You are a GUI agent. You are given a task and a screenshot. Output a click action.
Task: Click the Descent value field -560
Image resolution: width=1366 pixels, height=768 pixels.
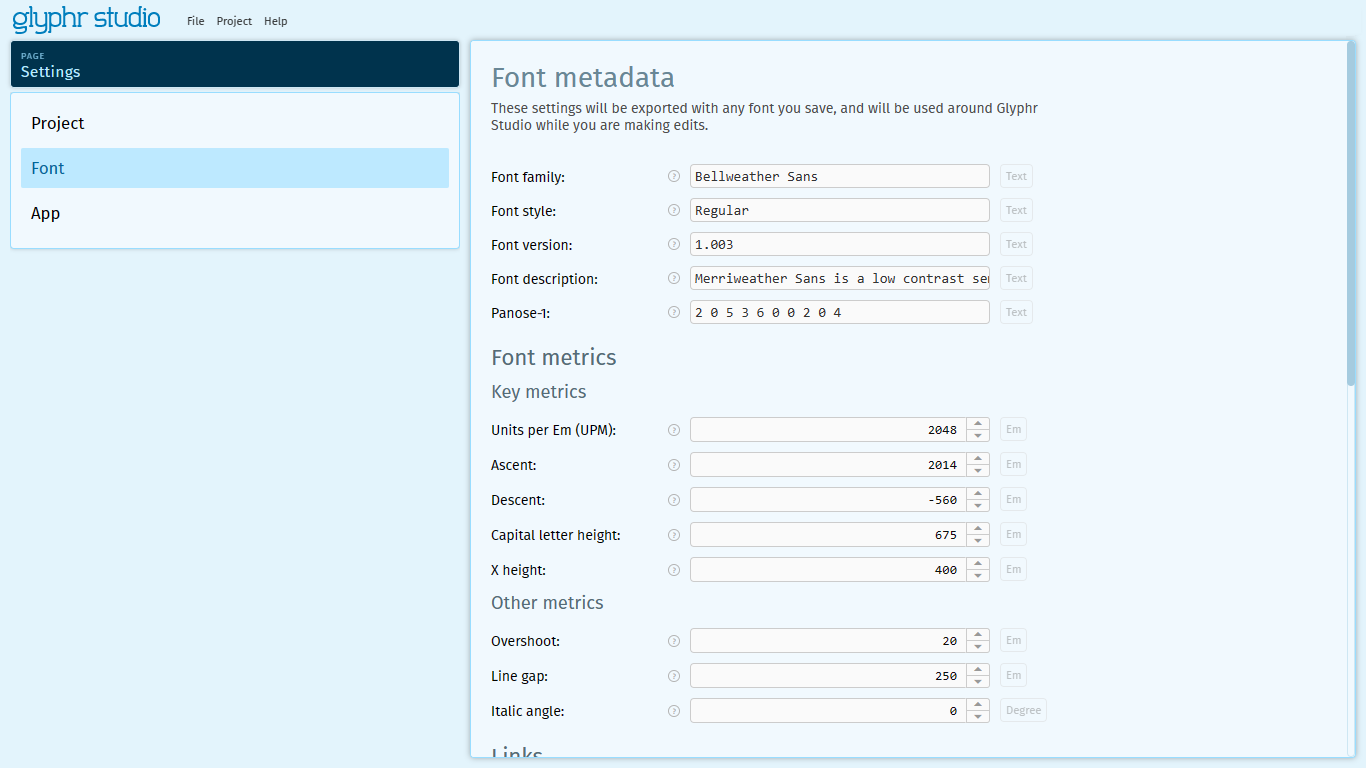click(x=828, y=500)
